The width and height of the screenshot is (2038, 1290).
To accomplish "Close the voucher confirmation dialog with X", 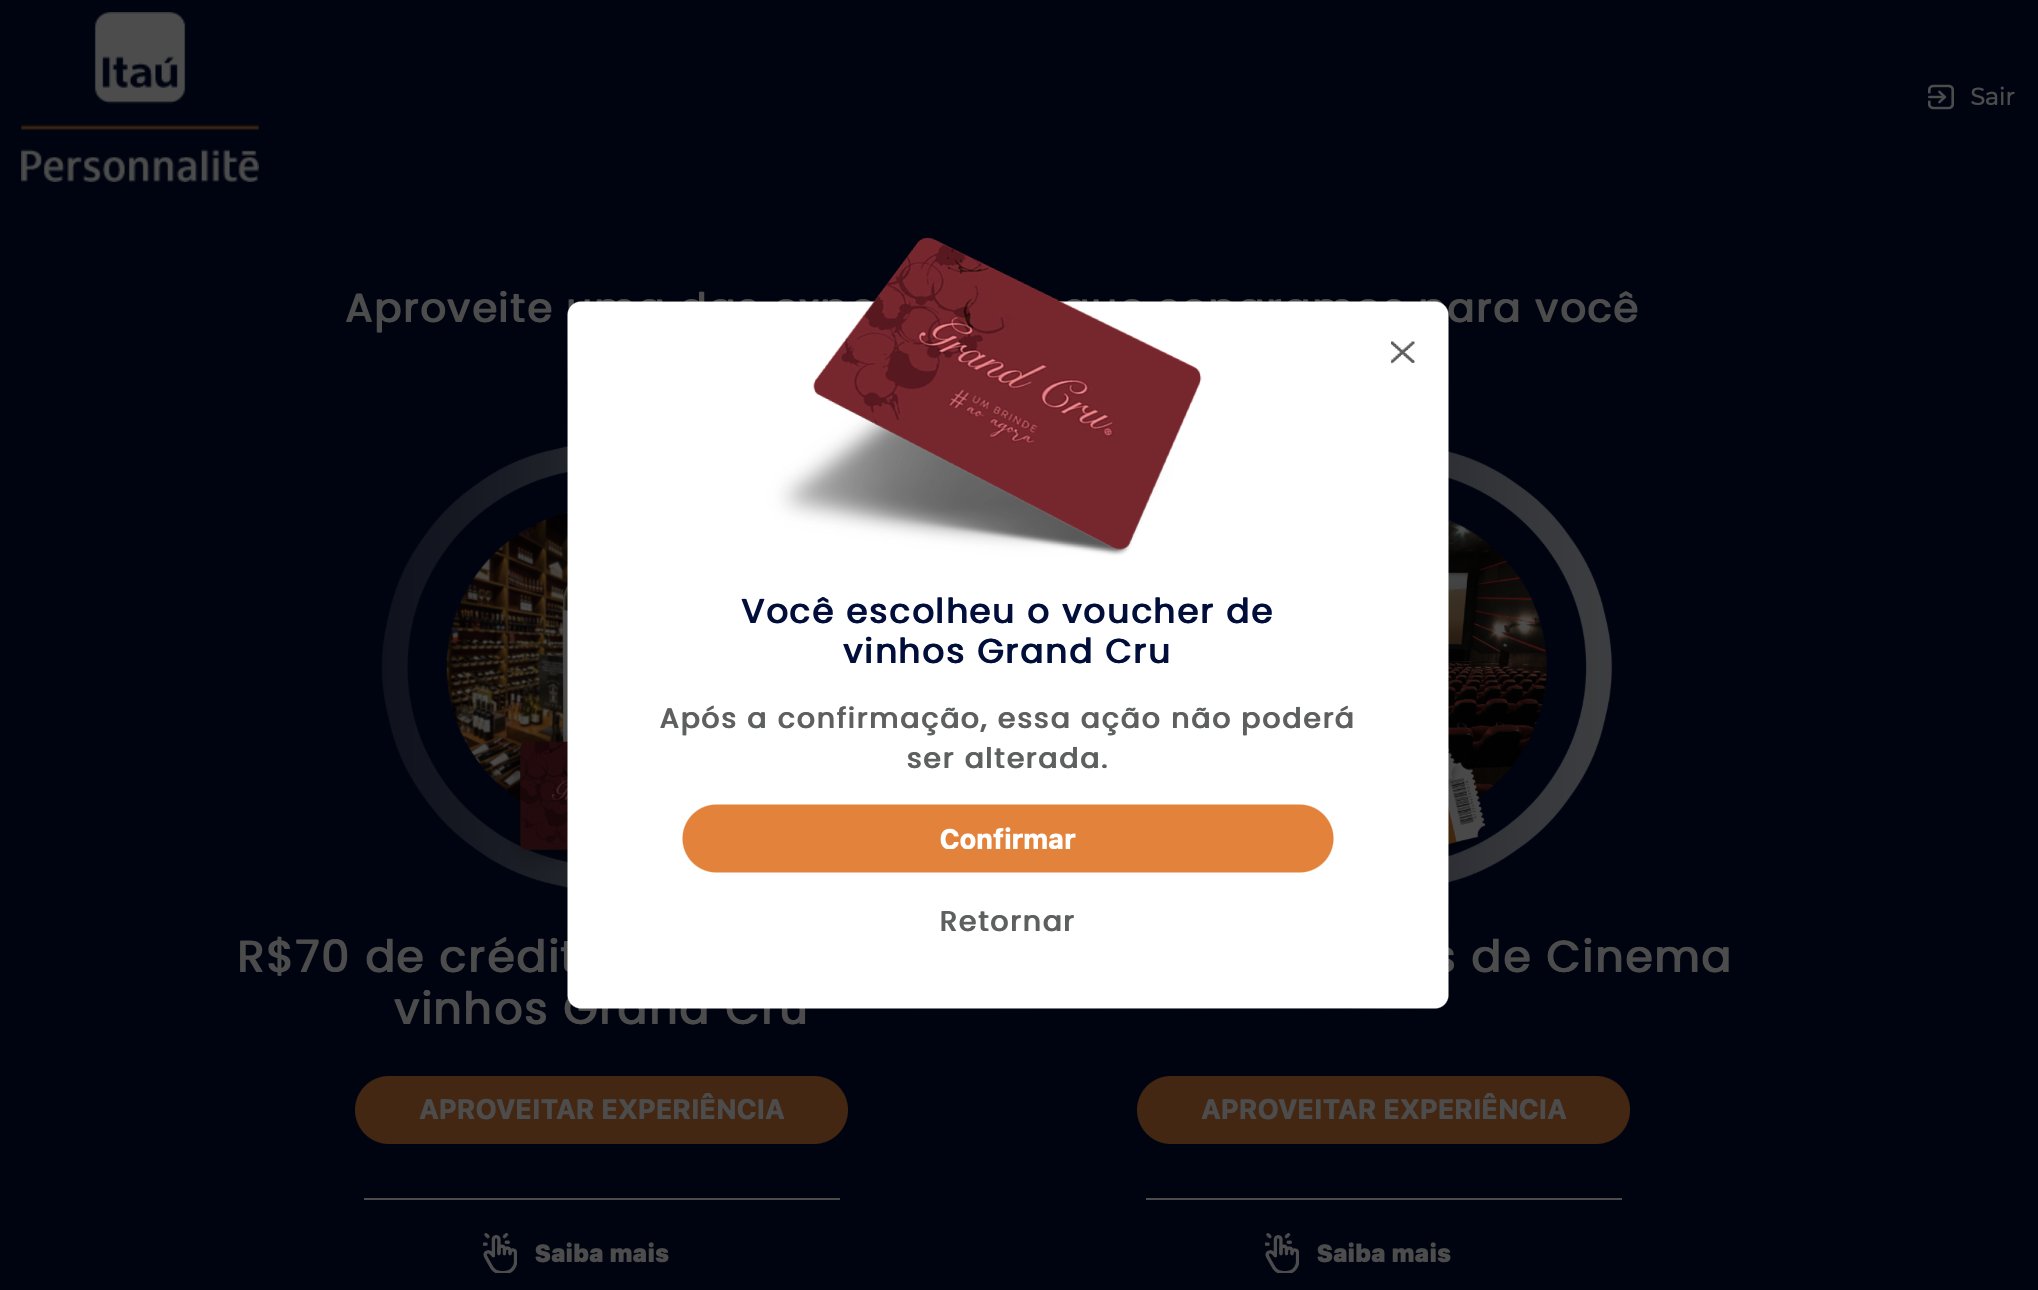I will pos(1402,352).
